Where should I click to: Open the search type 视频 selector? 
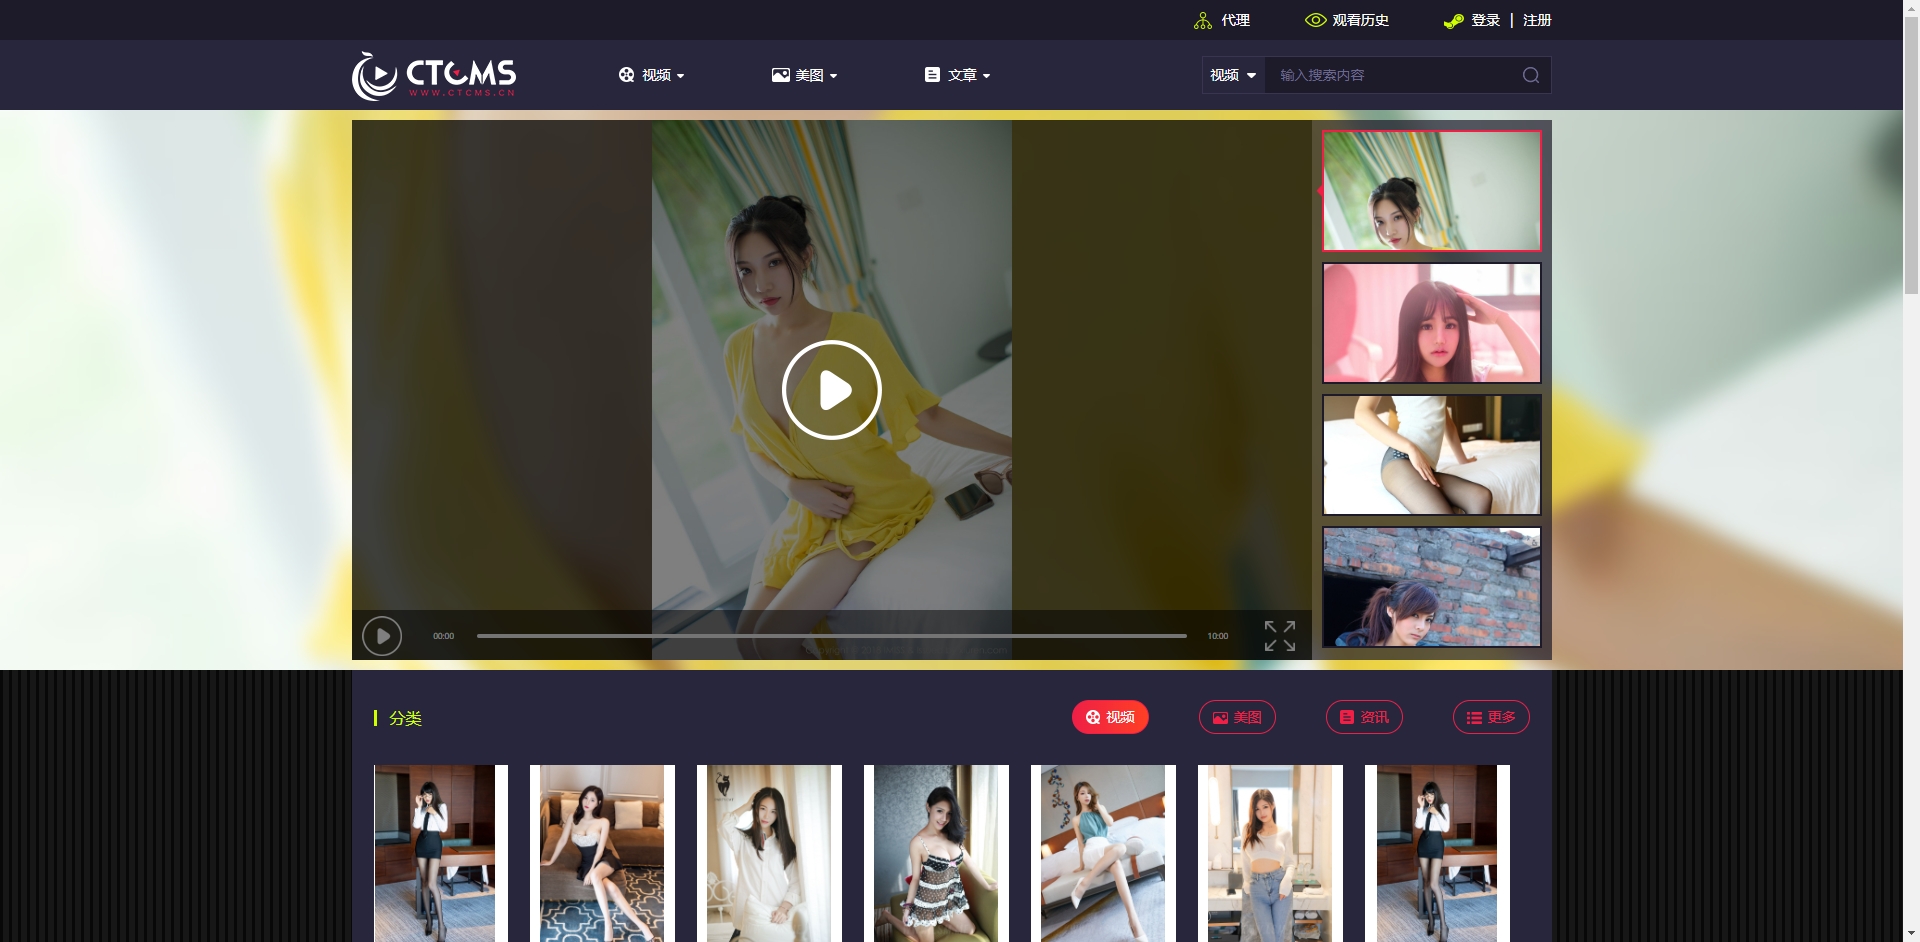(1233, 75)
